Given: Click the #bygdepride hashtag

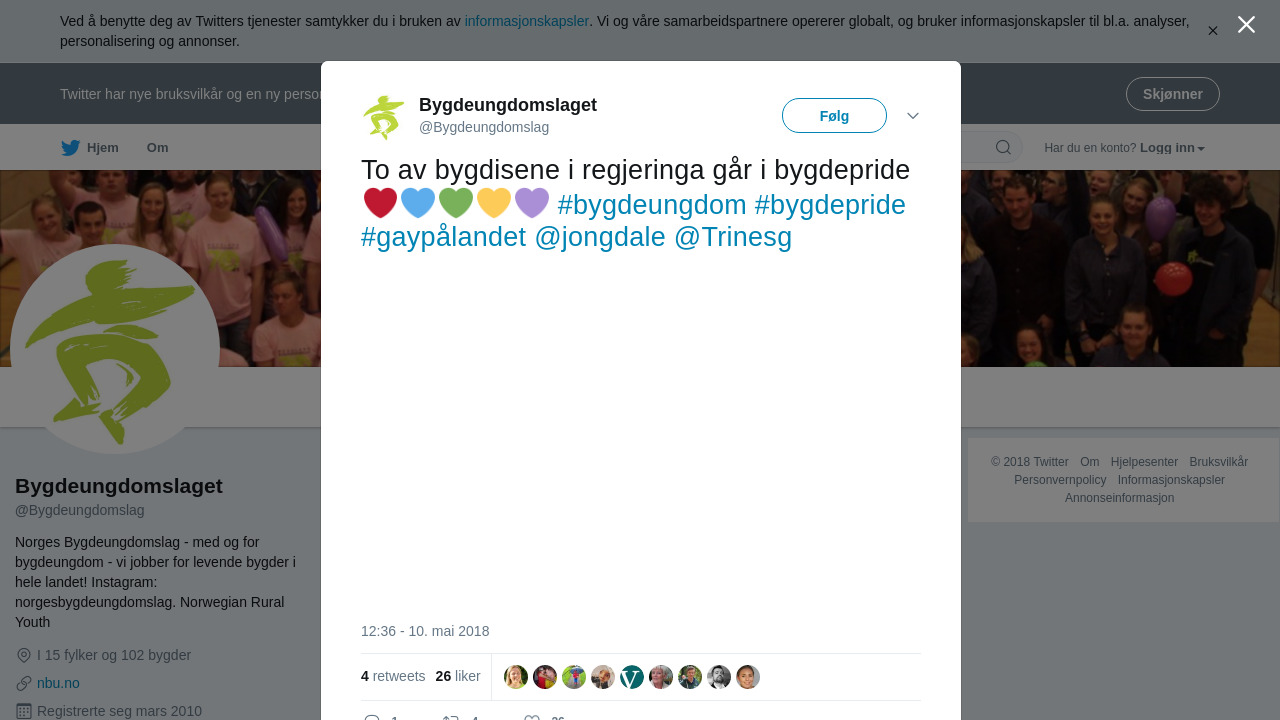Looking at the screenshot, I should [x=829, y=205].
